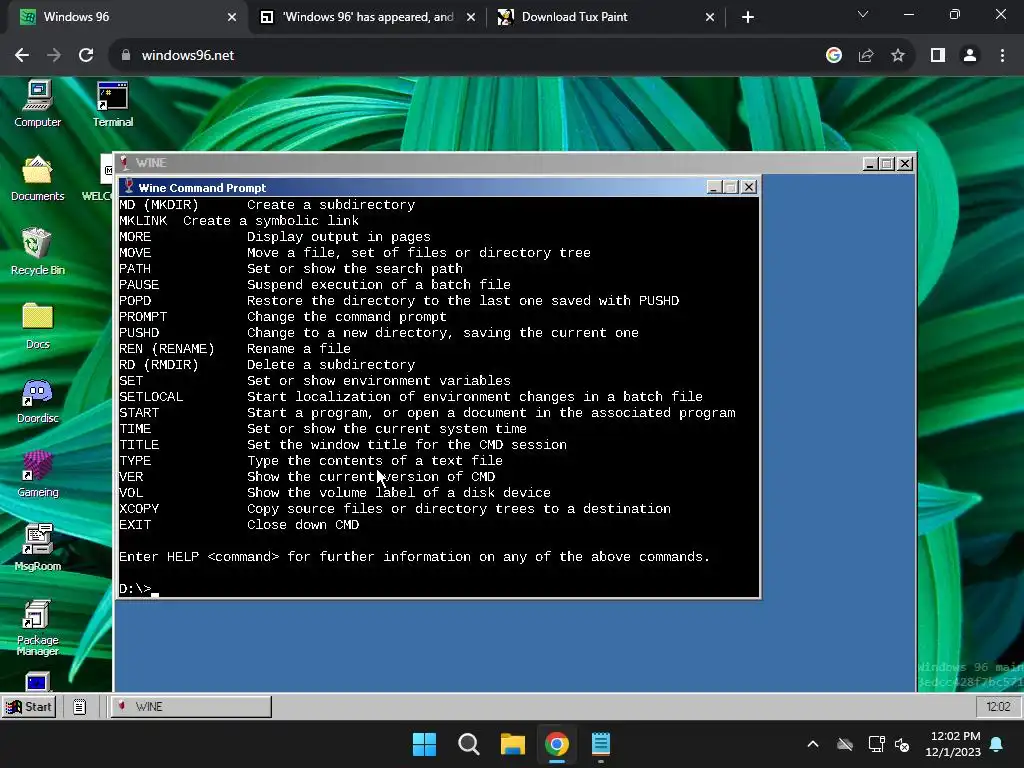Open the Recycle Bin icon
Viewport: 1024px width, 768px height.
(x=37, y=251)
